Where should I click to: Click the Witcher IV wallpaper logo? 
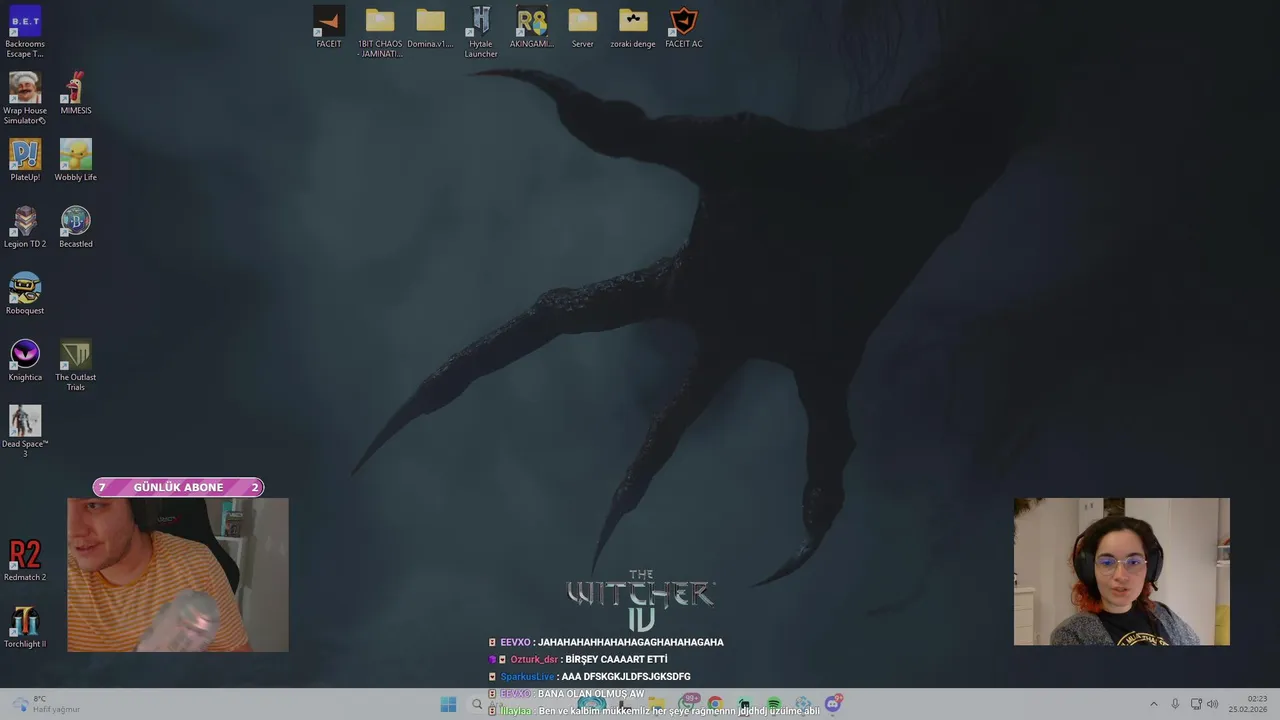click(641, 601)
